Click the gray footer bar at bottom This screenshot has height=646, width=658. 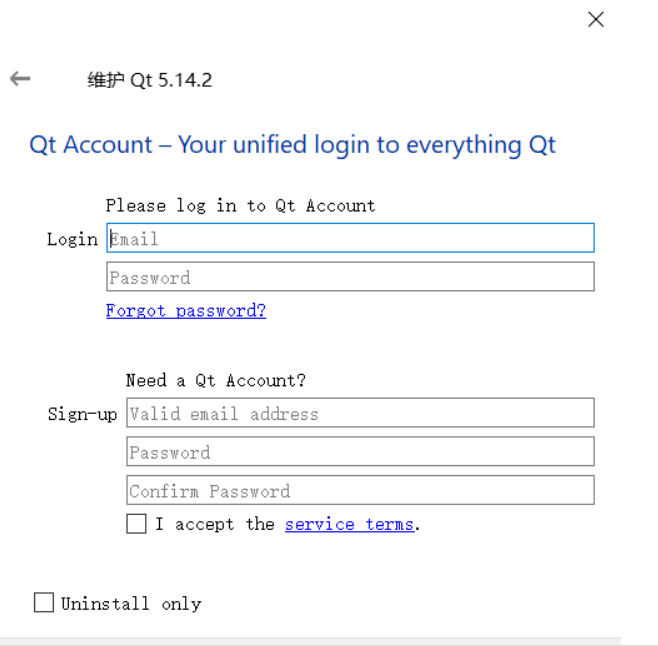coord(310,640)
